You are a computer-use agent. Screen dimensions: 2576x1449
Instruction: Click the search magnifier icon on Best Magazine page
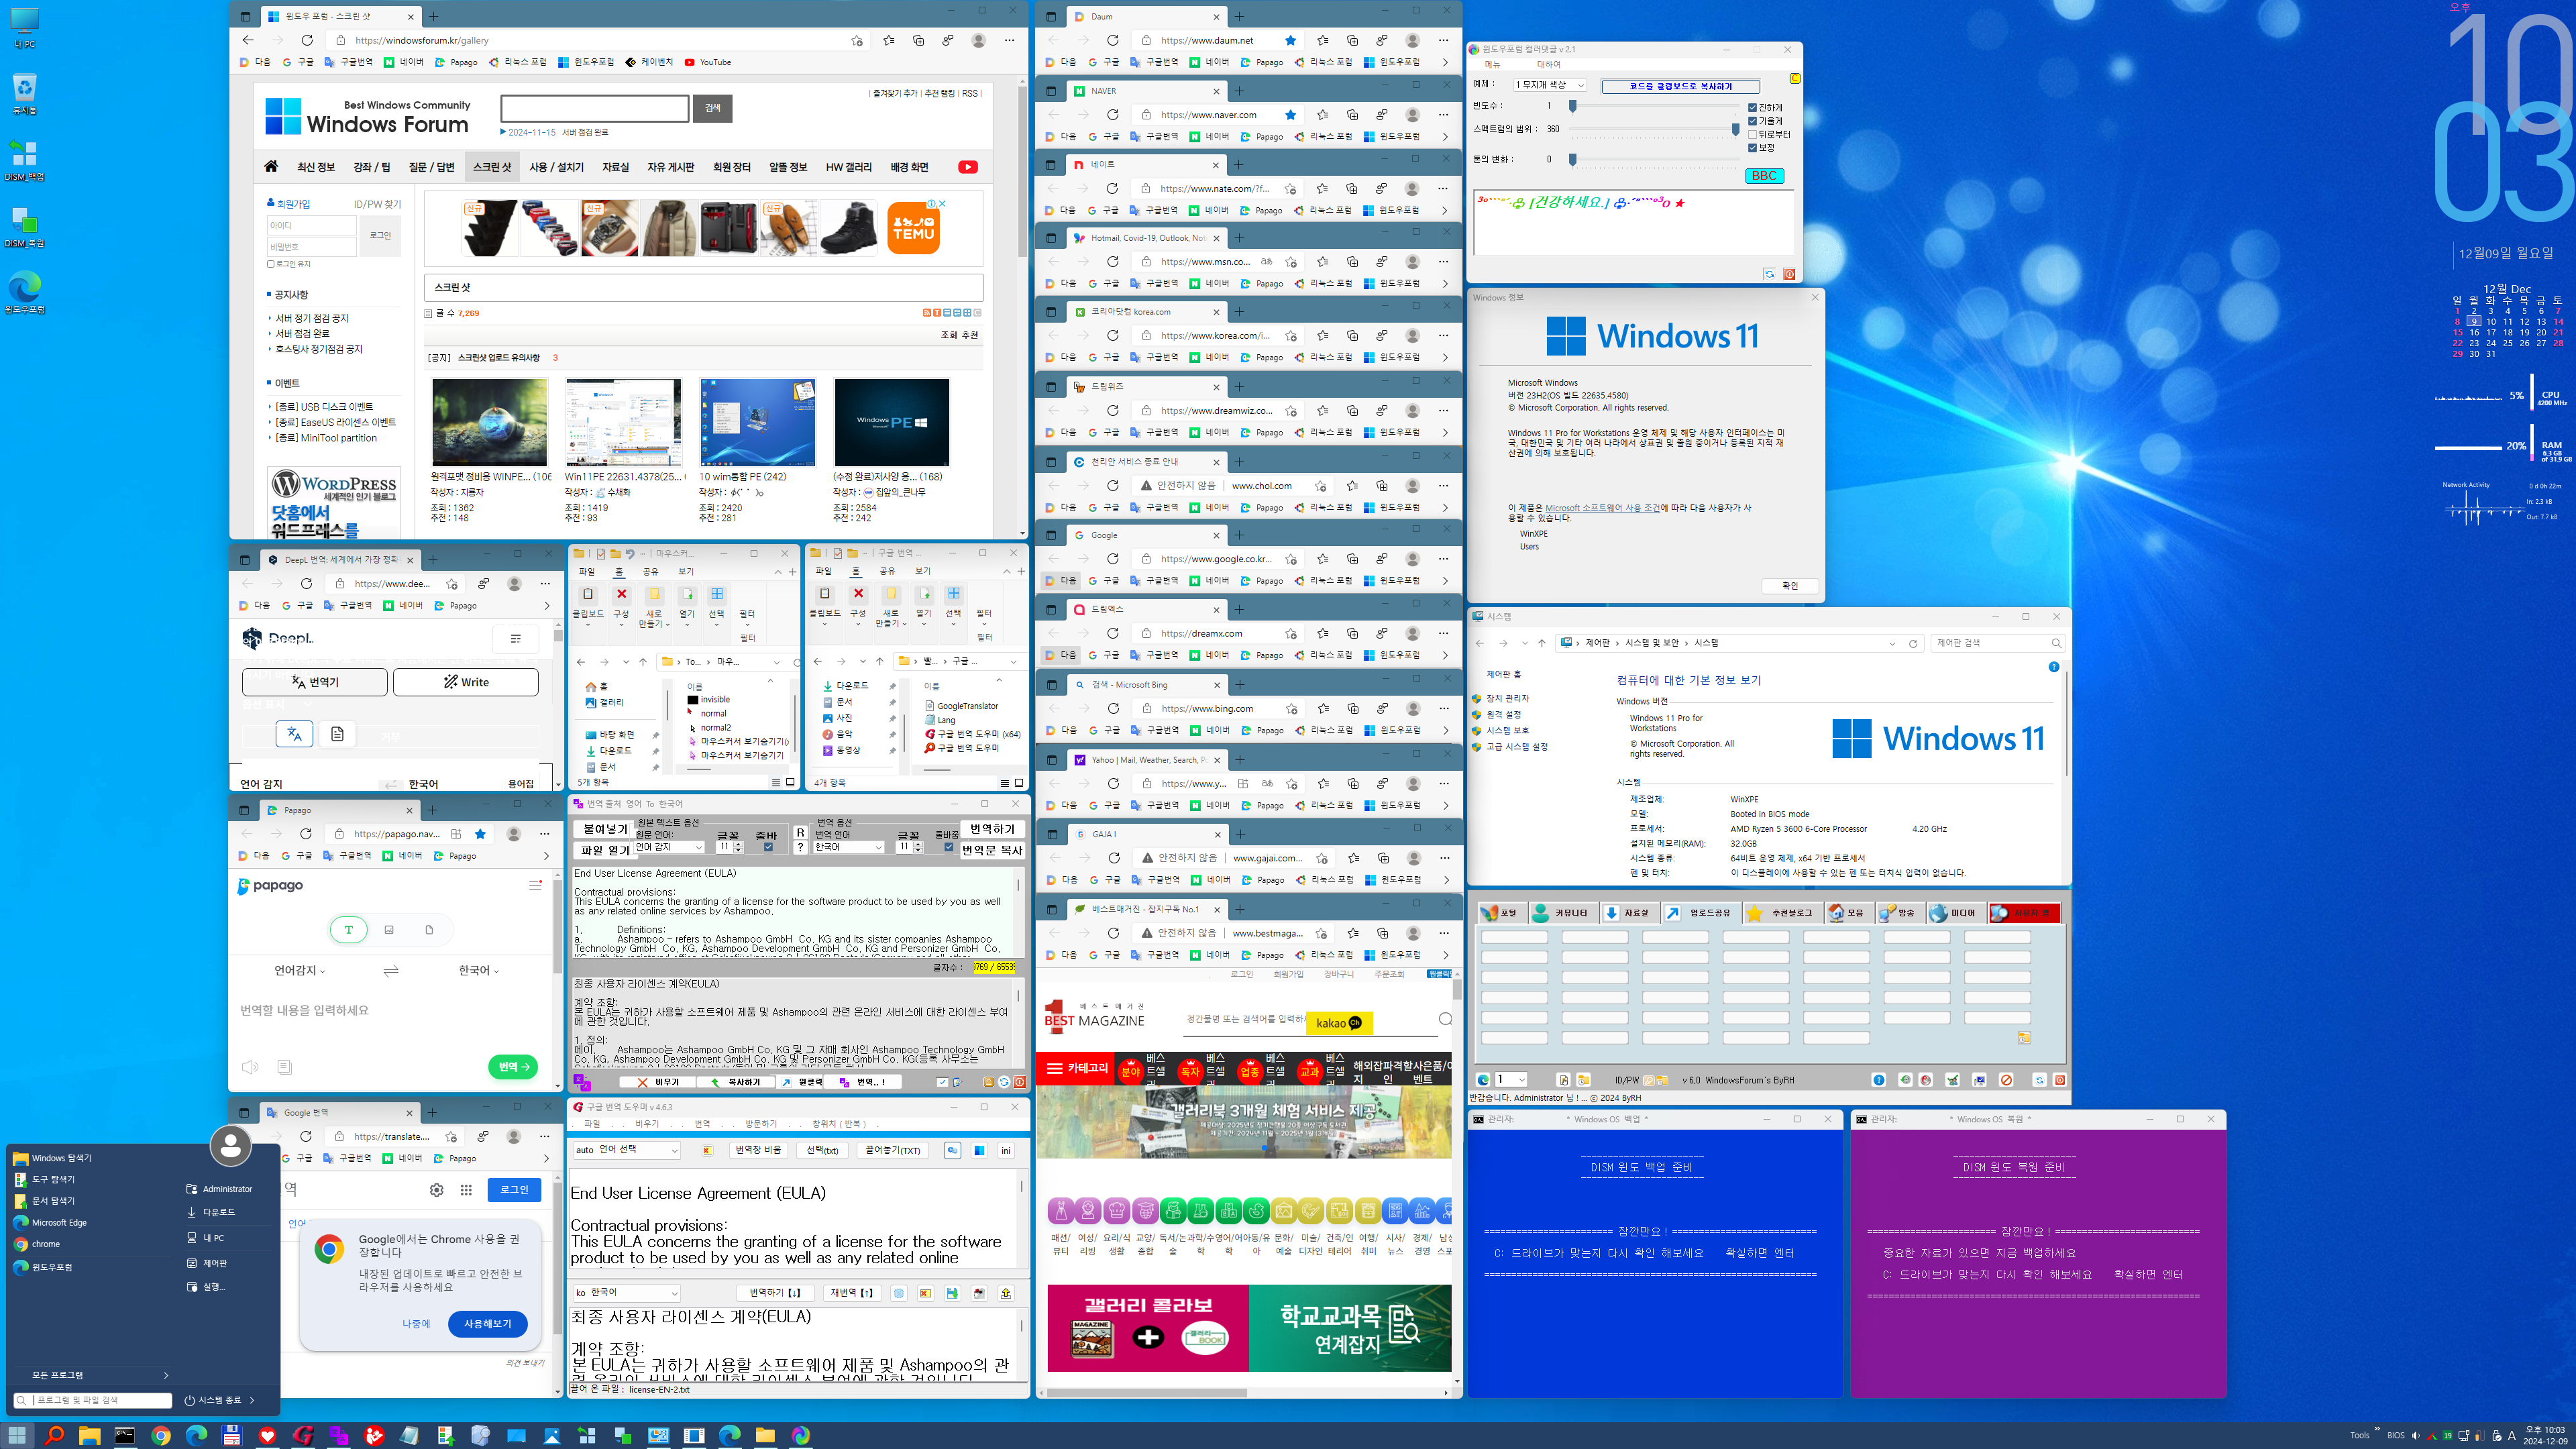[1445, 1019]
